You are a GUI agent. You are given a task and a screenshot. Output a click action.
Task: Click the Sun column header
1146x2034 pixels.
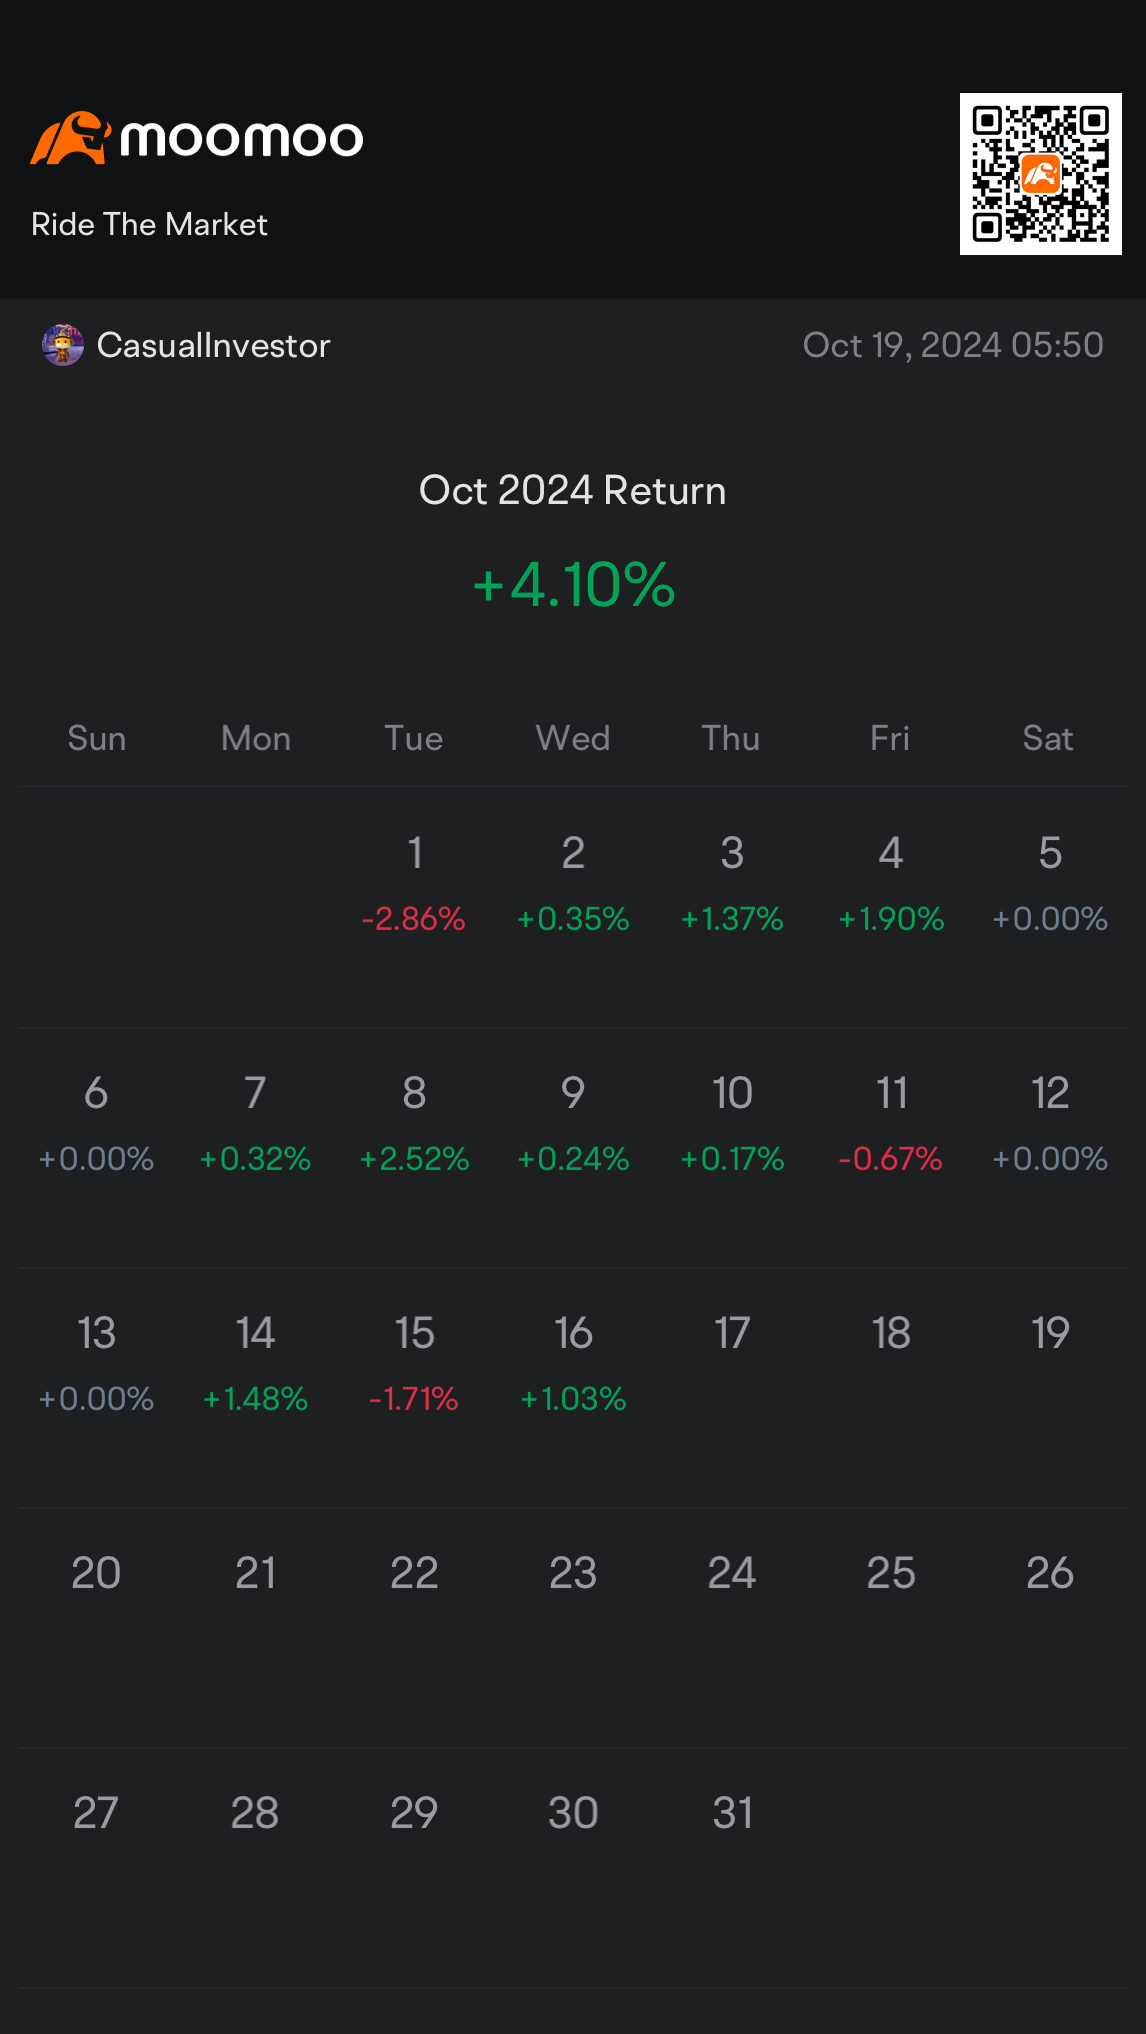(x=97, y=738)
